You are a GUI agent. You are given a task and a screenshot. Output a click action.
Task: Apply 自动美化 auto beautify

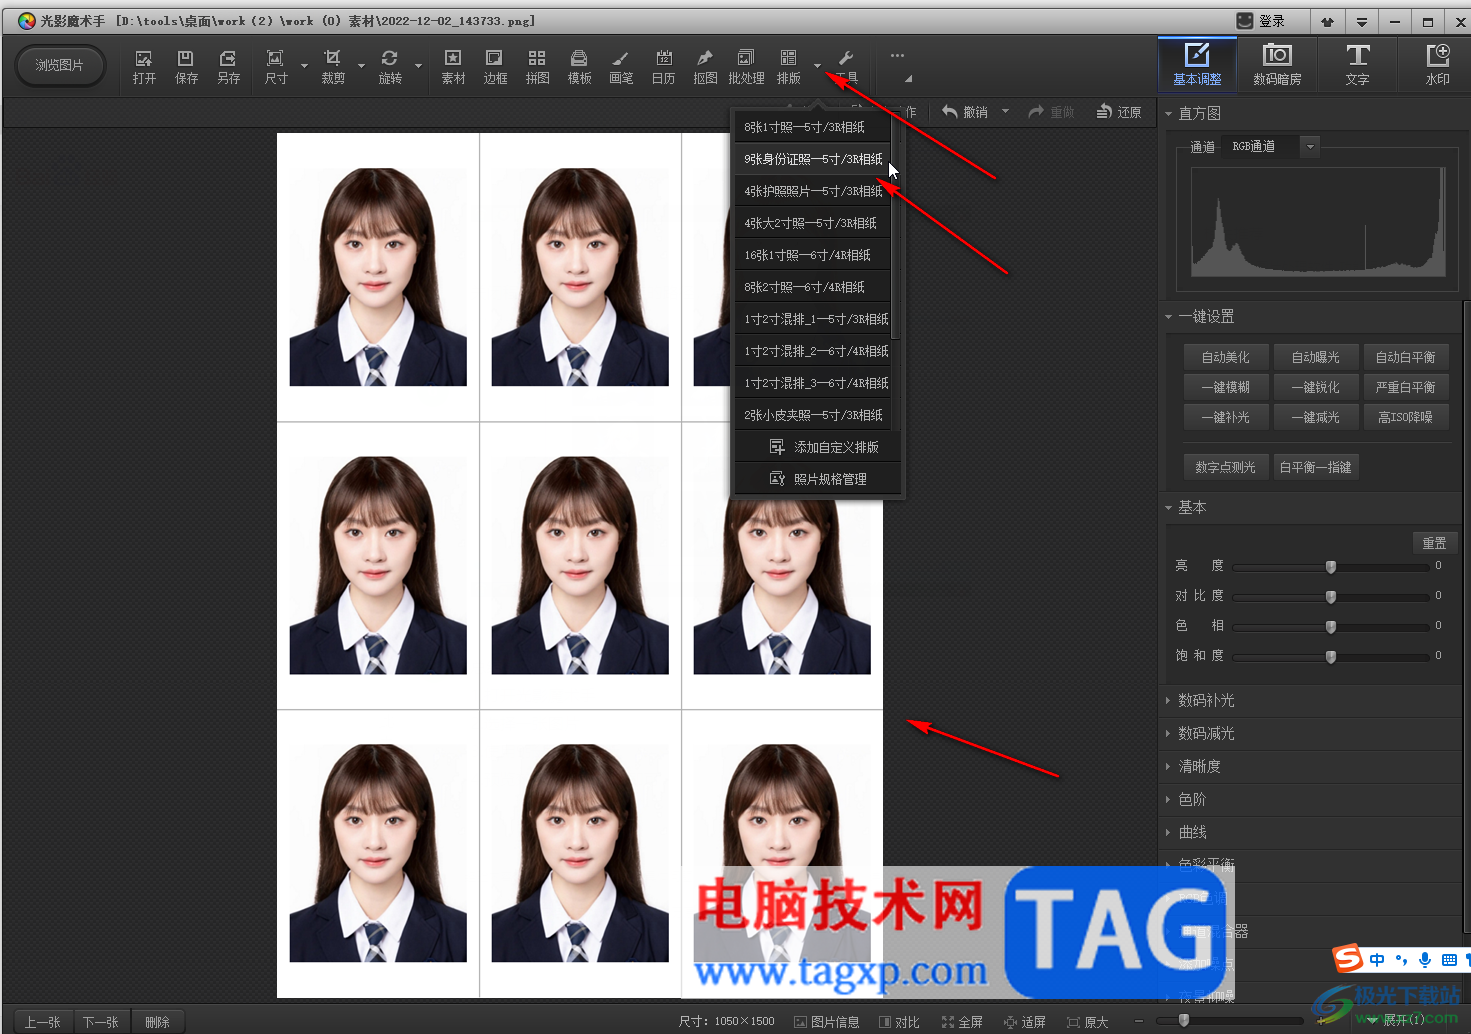[x=1225, y=357]
